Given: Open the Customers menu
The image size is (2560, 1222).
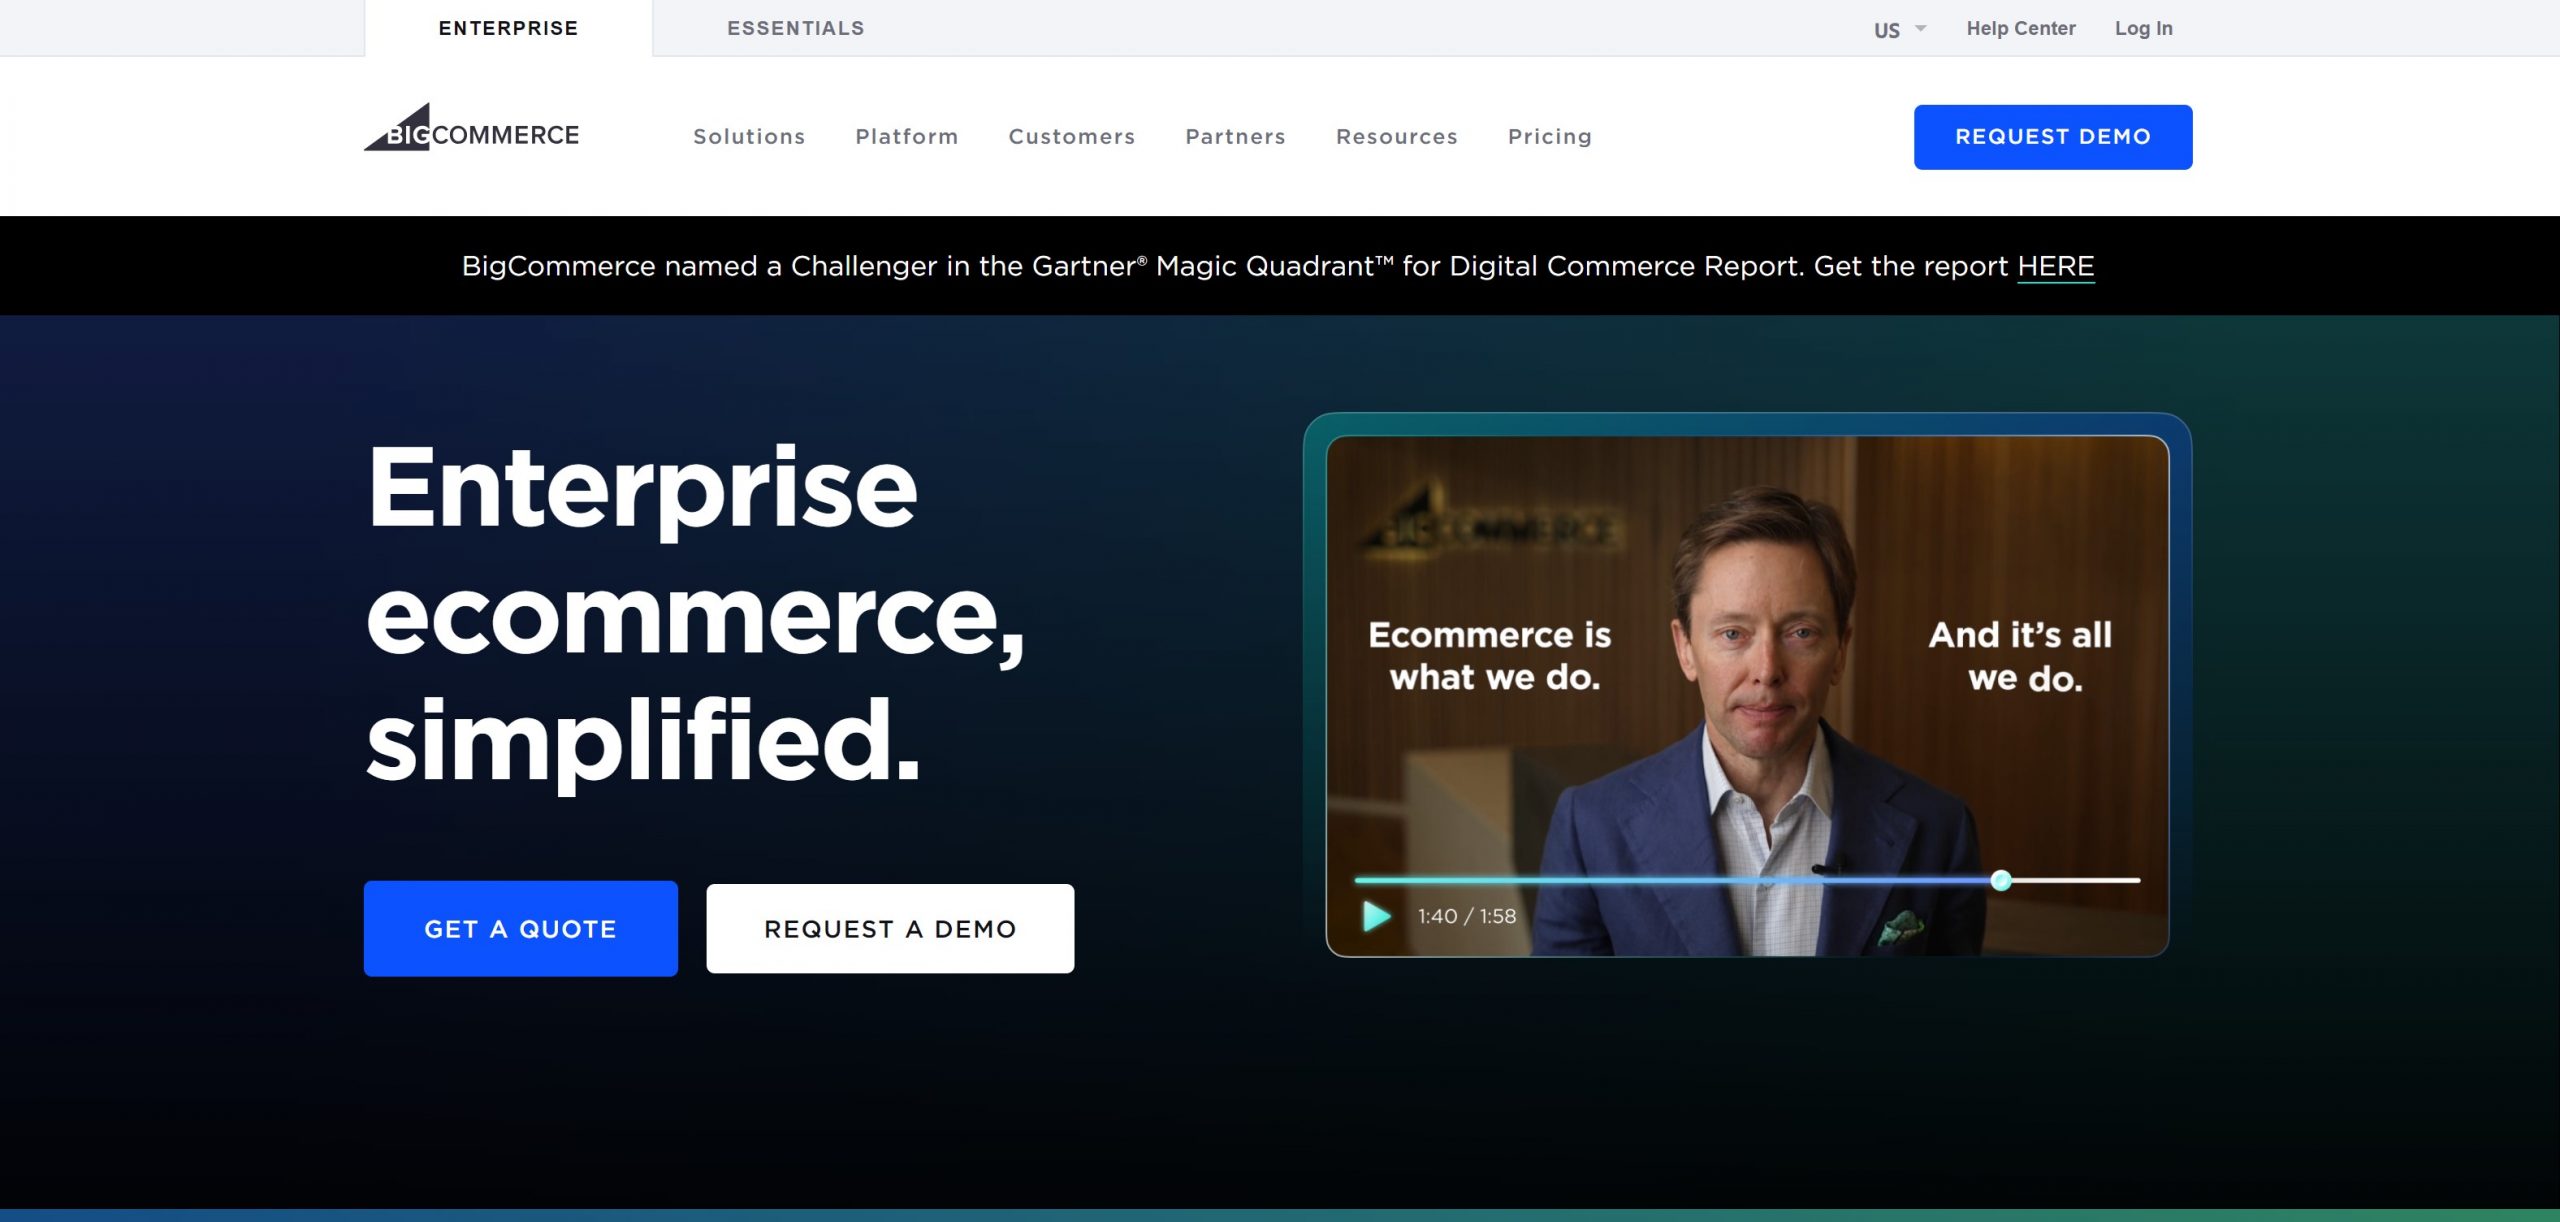Looking at the screenshot, I should pyautogui.click(x=1071, y=136).
